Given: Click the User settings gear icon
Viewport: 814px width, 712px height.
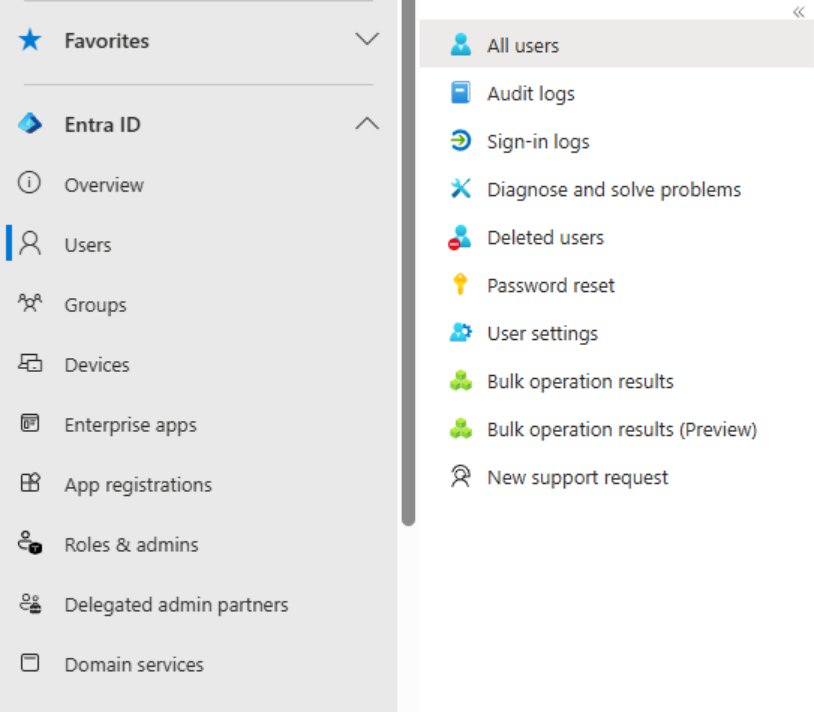Looking at the screenshot, I should (460, 334).
